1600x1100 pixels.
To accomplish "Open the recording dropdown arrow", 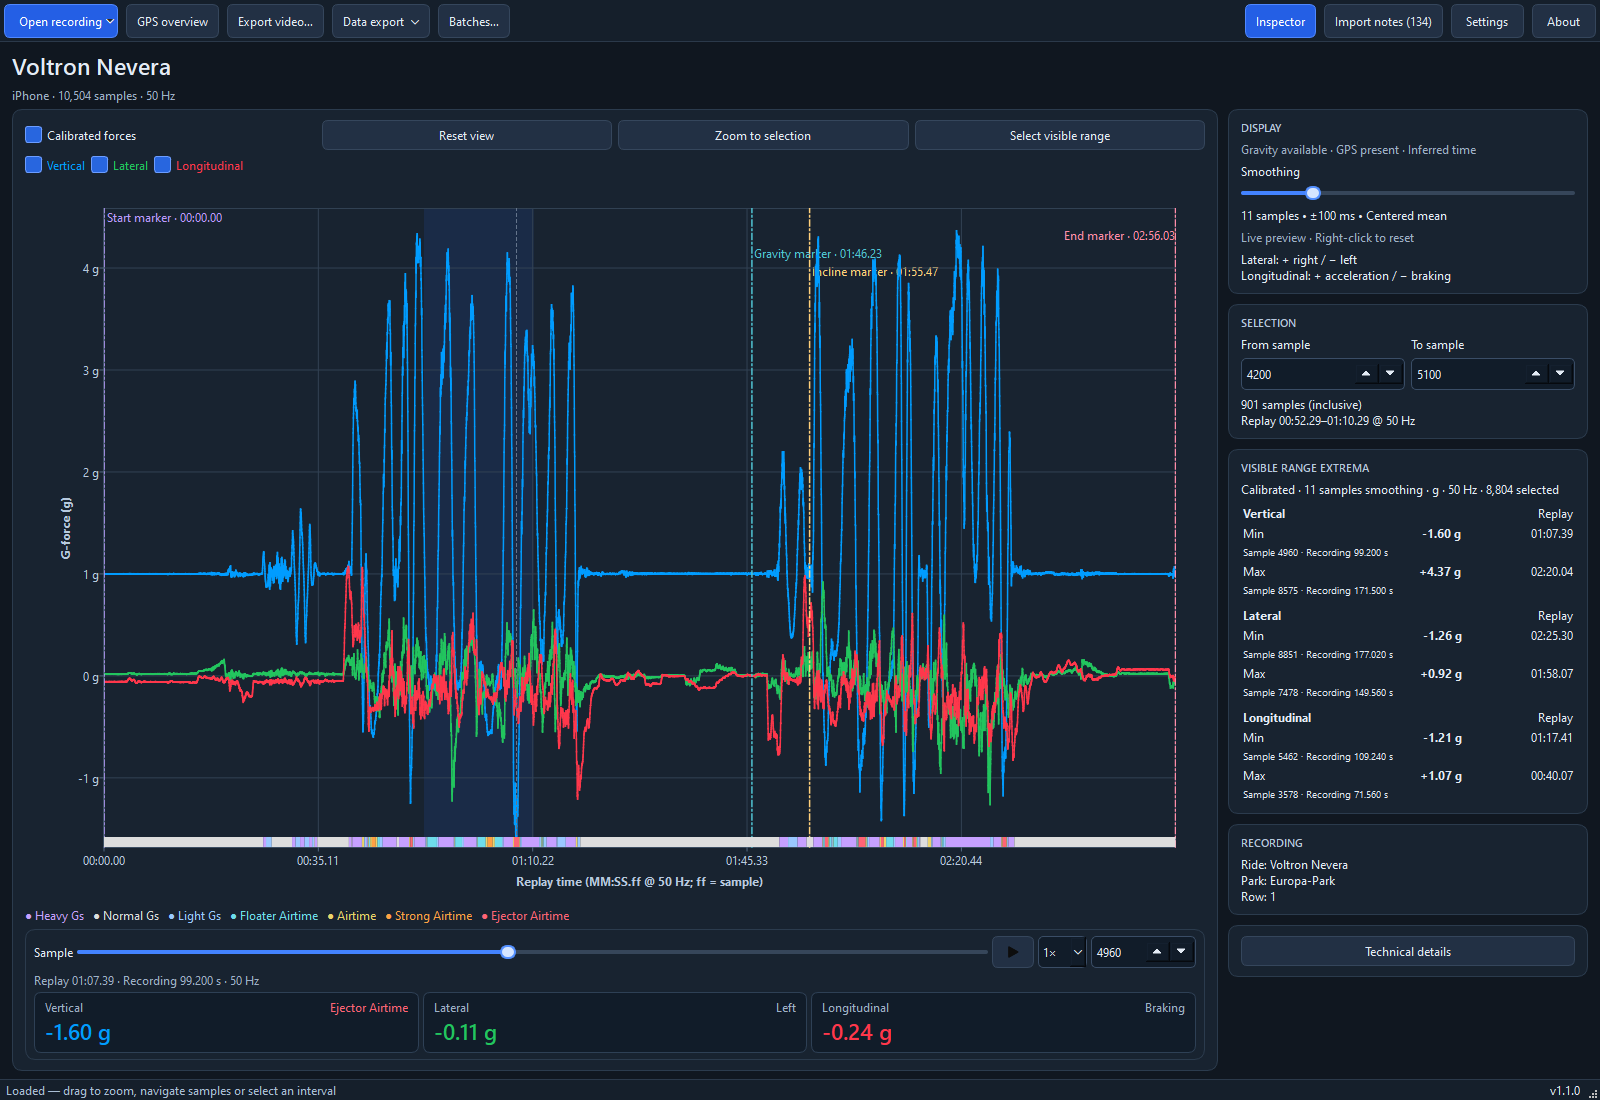I will [110, 22].
